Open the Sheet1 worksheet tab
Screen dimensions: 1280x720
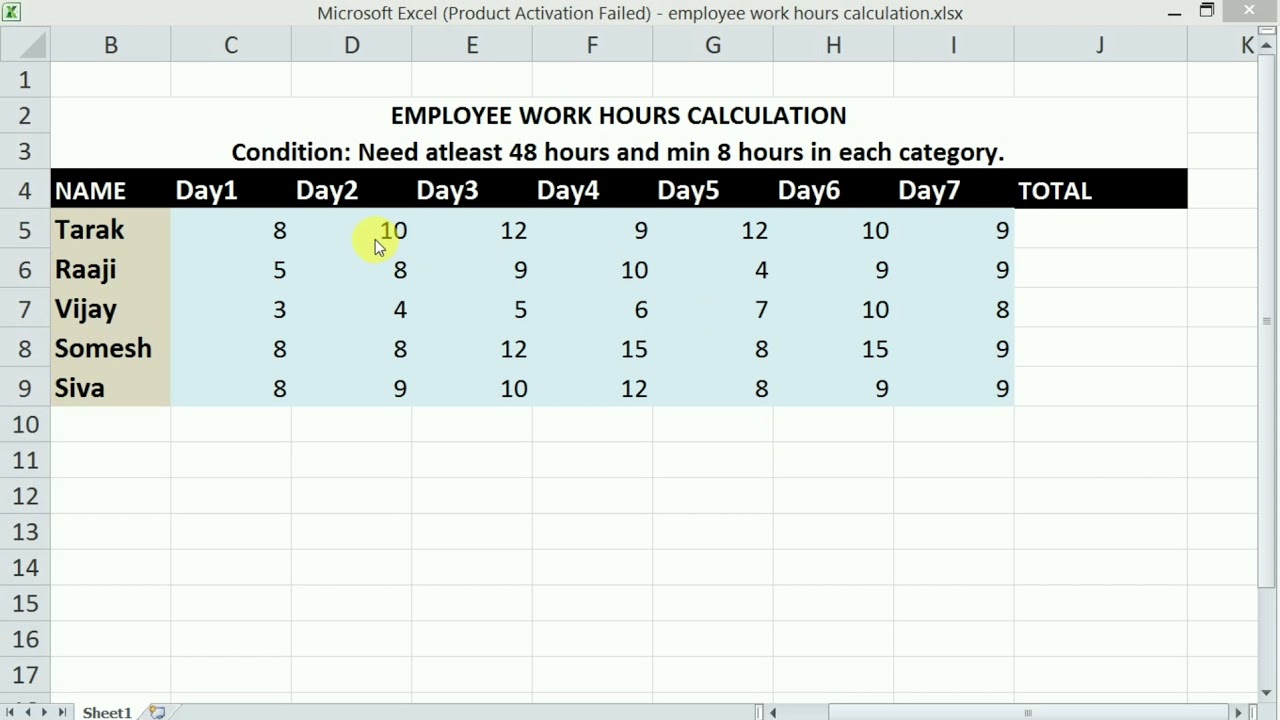[x=107, y=712]
